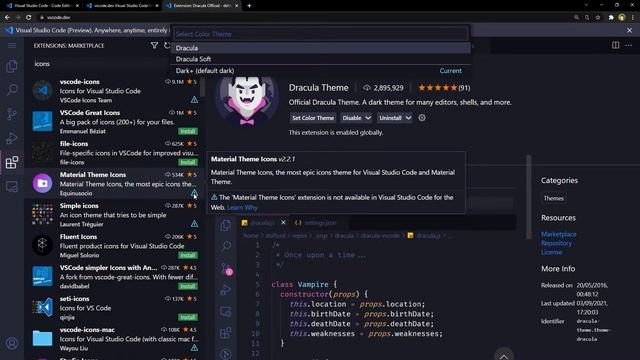Click the Uninstall button
This screenshot has width=640, height=360.
(390, 118)
